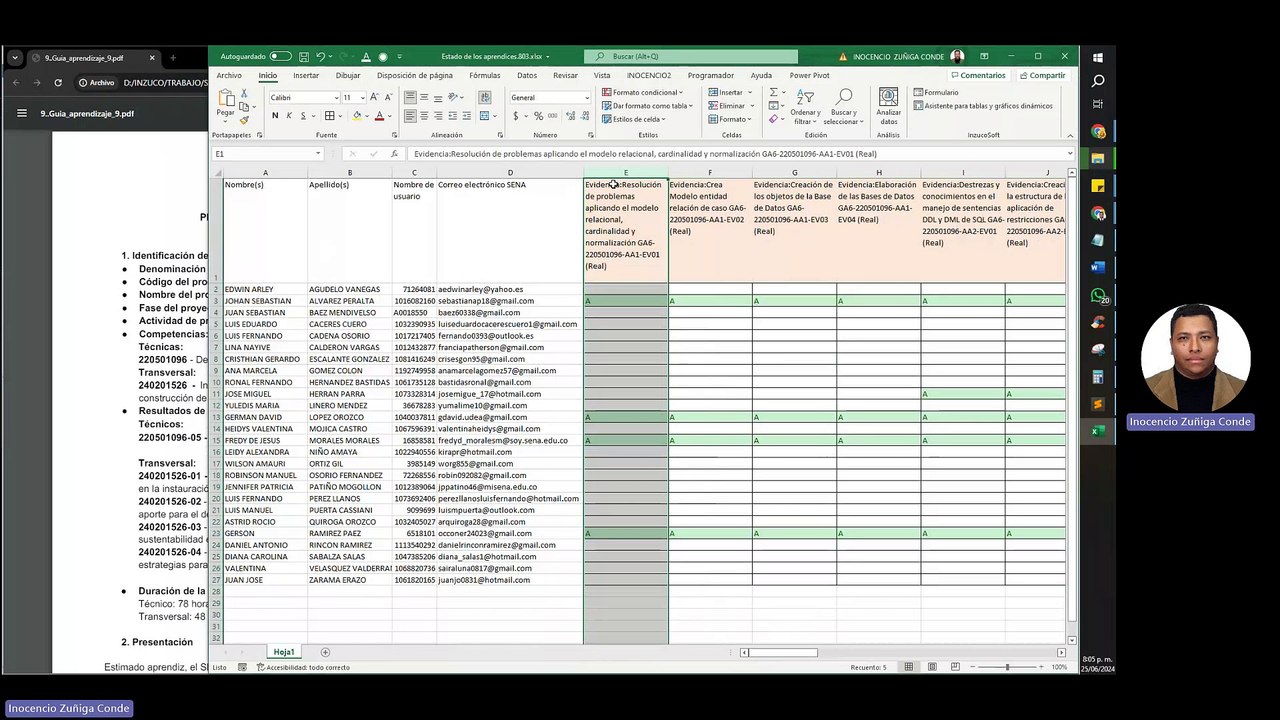Open the Buscar y seleccionar dropdown
Image resolution: width=1280 pixels, height=720 pixels.
[x=842, y=107]
